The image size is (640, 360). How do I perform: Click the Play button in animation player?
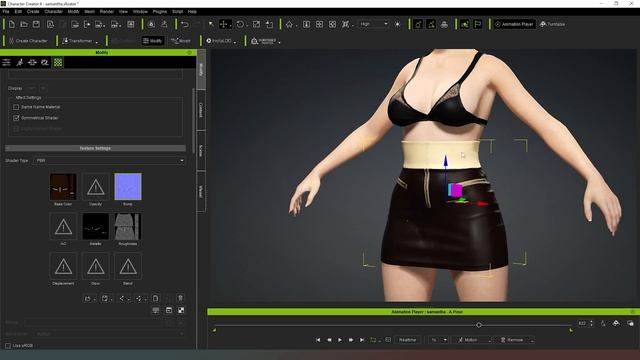[340, 340]
